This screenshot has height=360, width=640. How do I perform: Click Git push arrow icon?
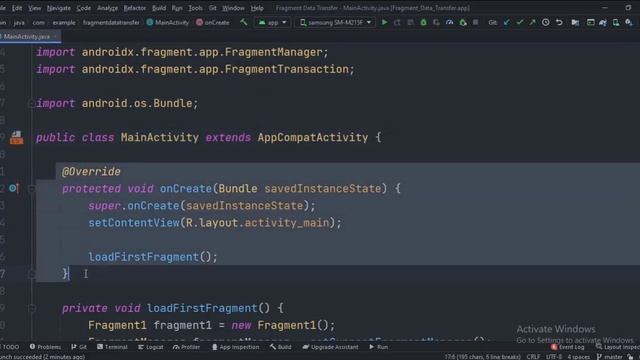point(532,22)
